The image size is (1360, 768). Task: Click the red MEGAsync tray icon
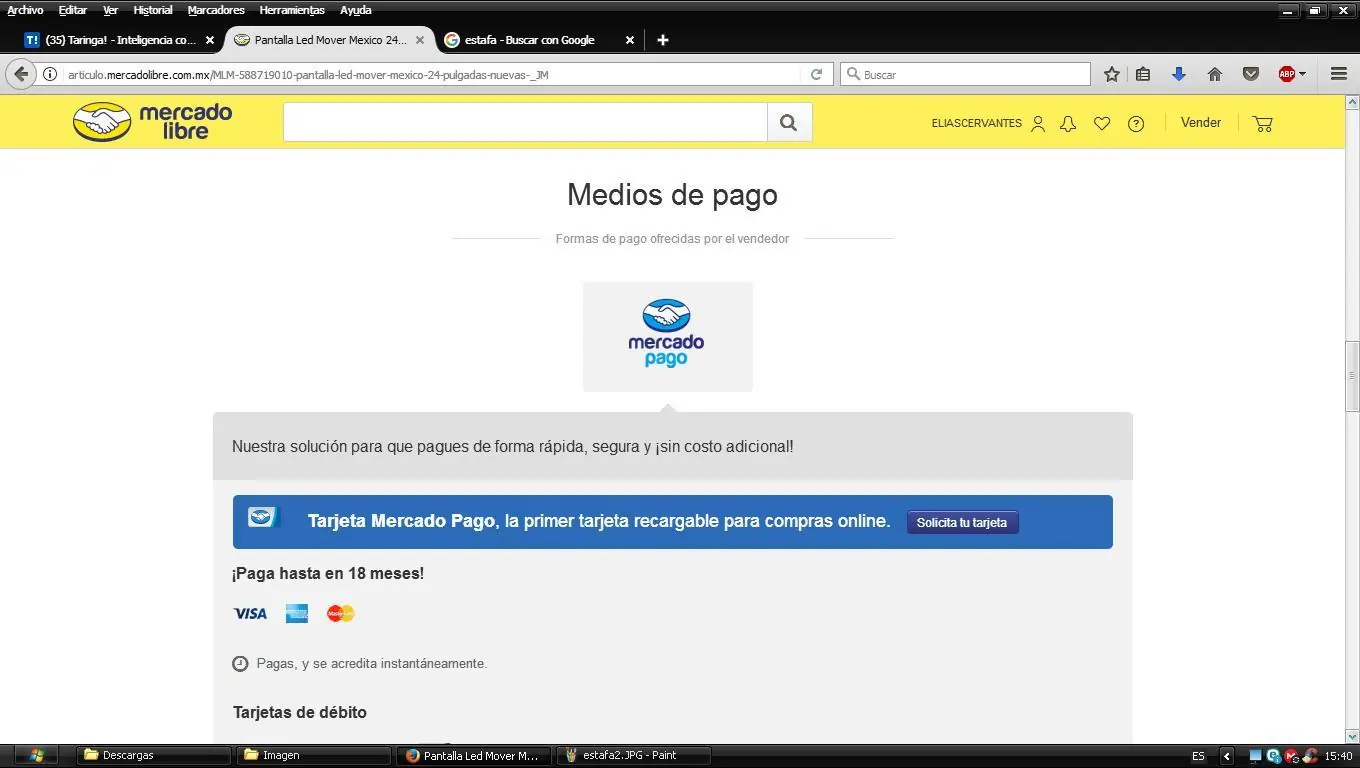pyautogui.click(x=1291, y=756)
